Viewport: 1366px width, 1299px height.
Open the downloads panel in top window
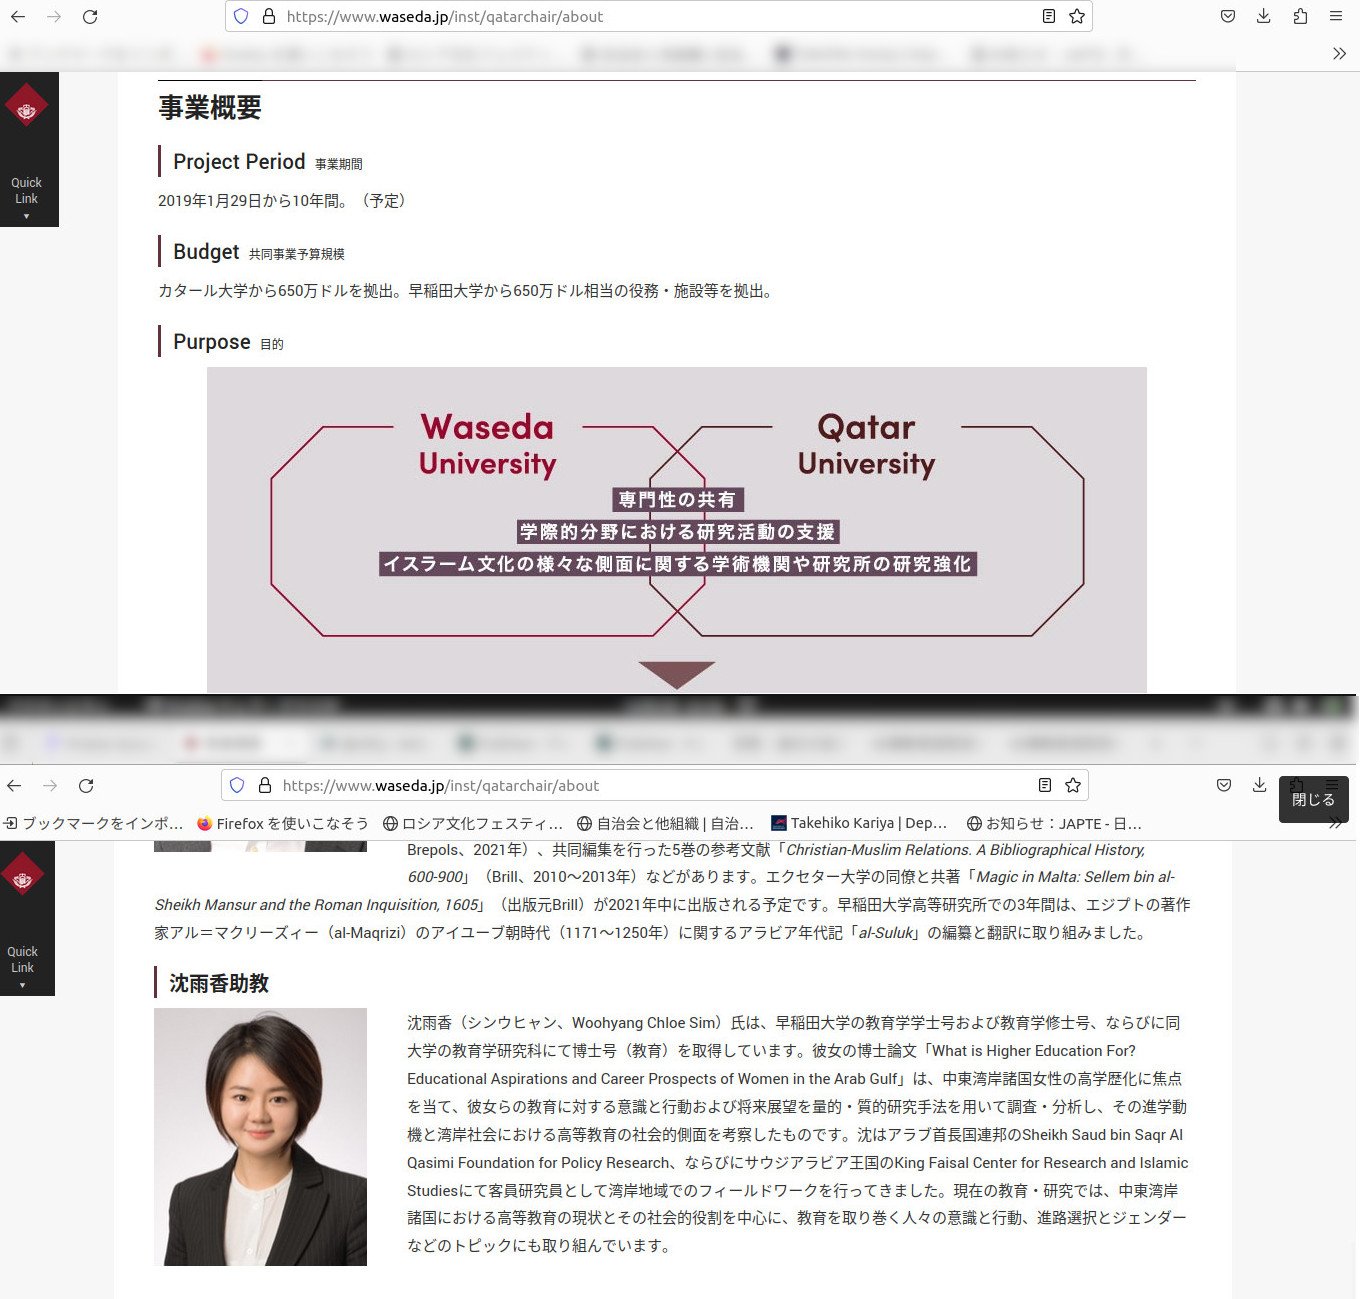(x=1264, y=16)
